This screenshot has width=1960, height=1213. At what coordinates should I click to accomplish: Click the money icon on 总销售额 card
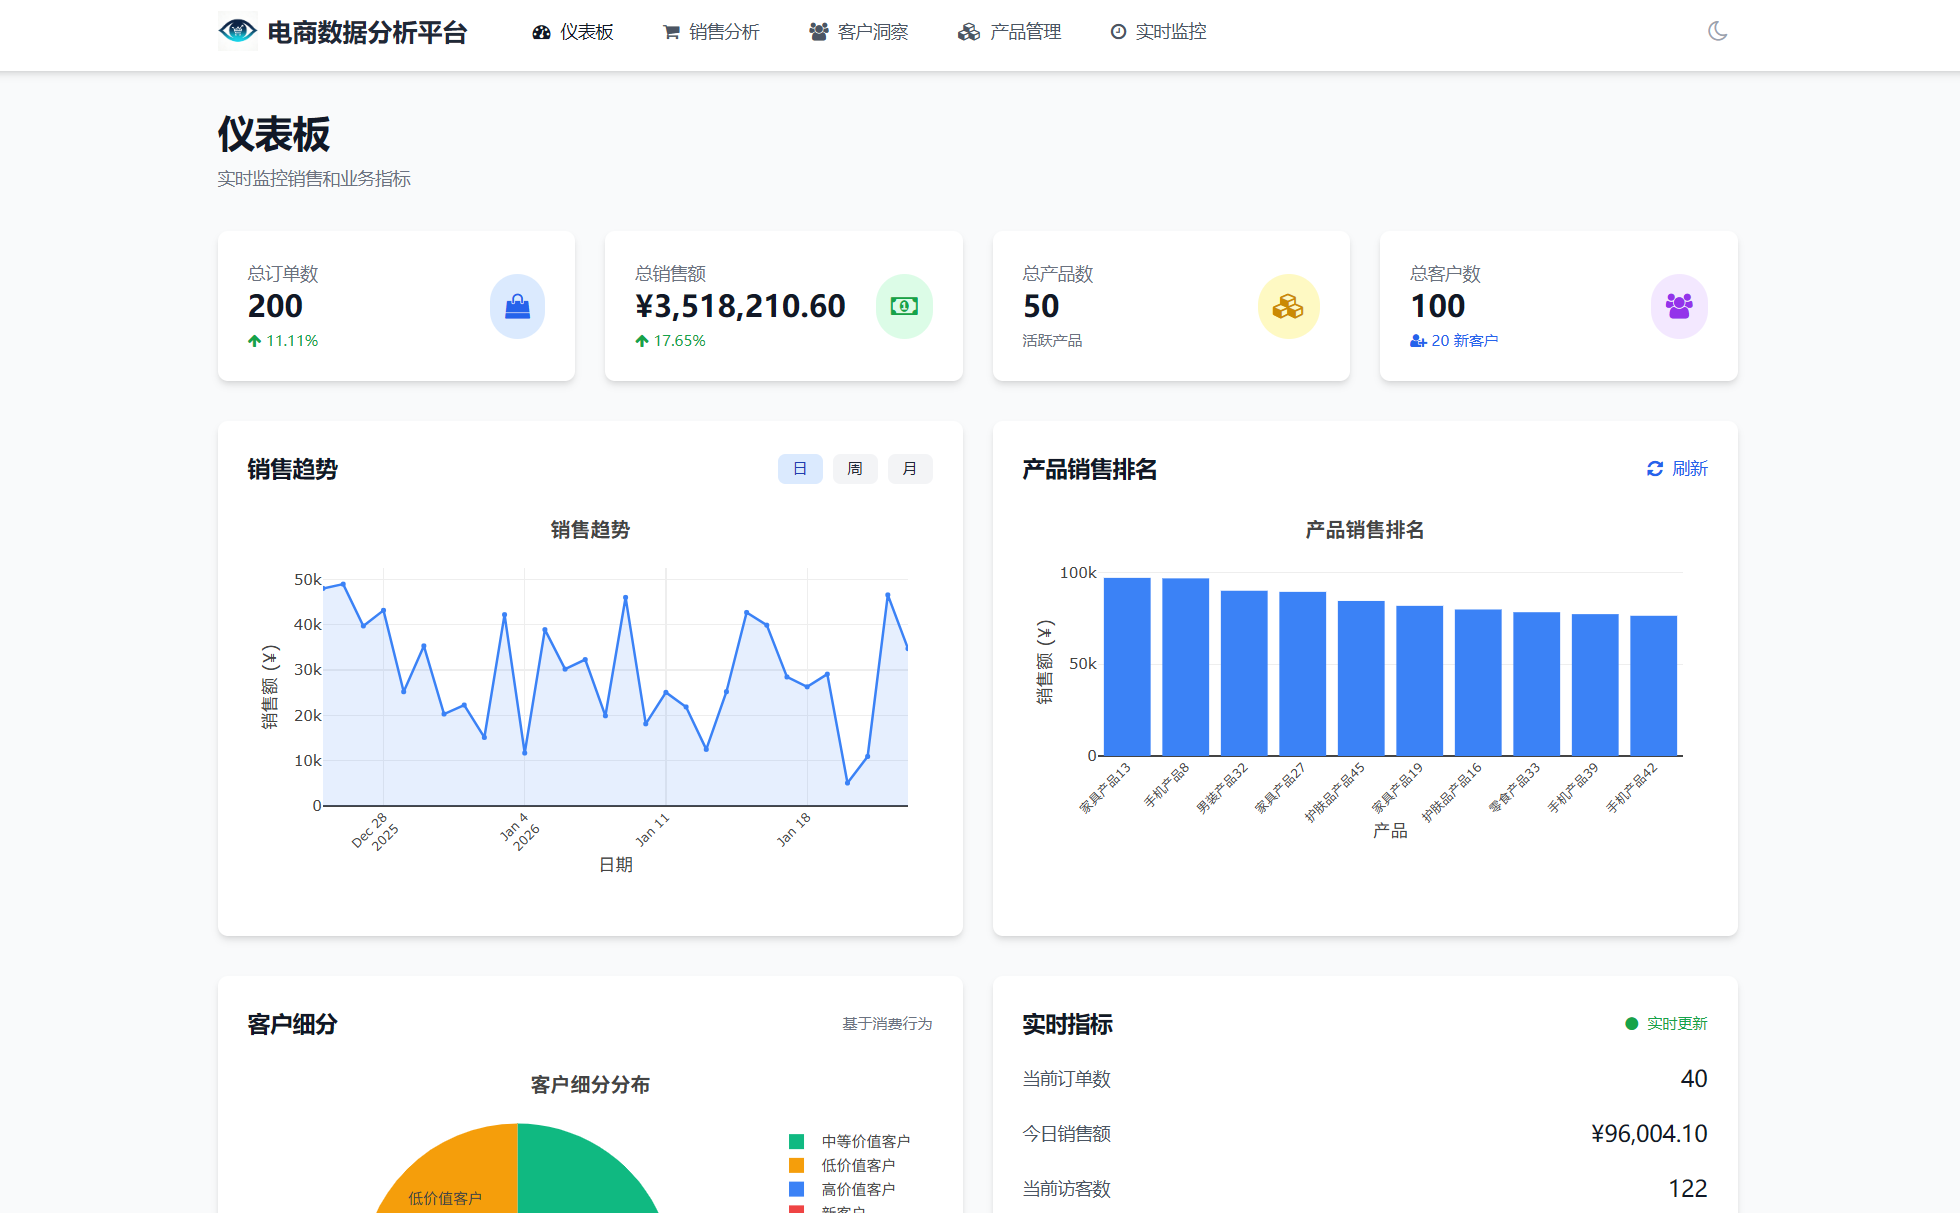point(904,306)
